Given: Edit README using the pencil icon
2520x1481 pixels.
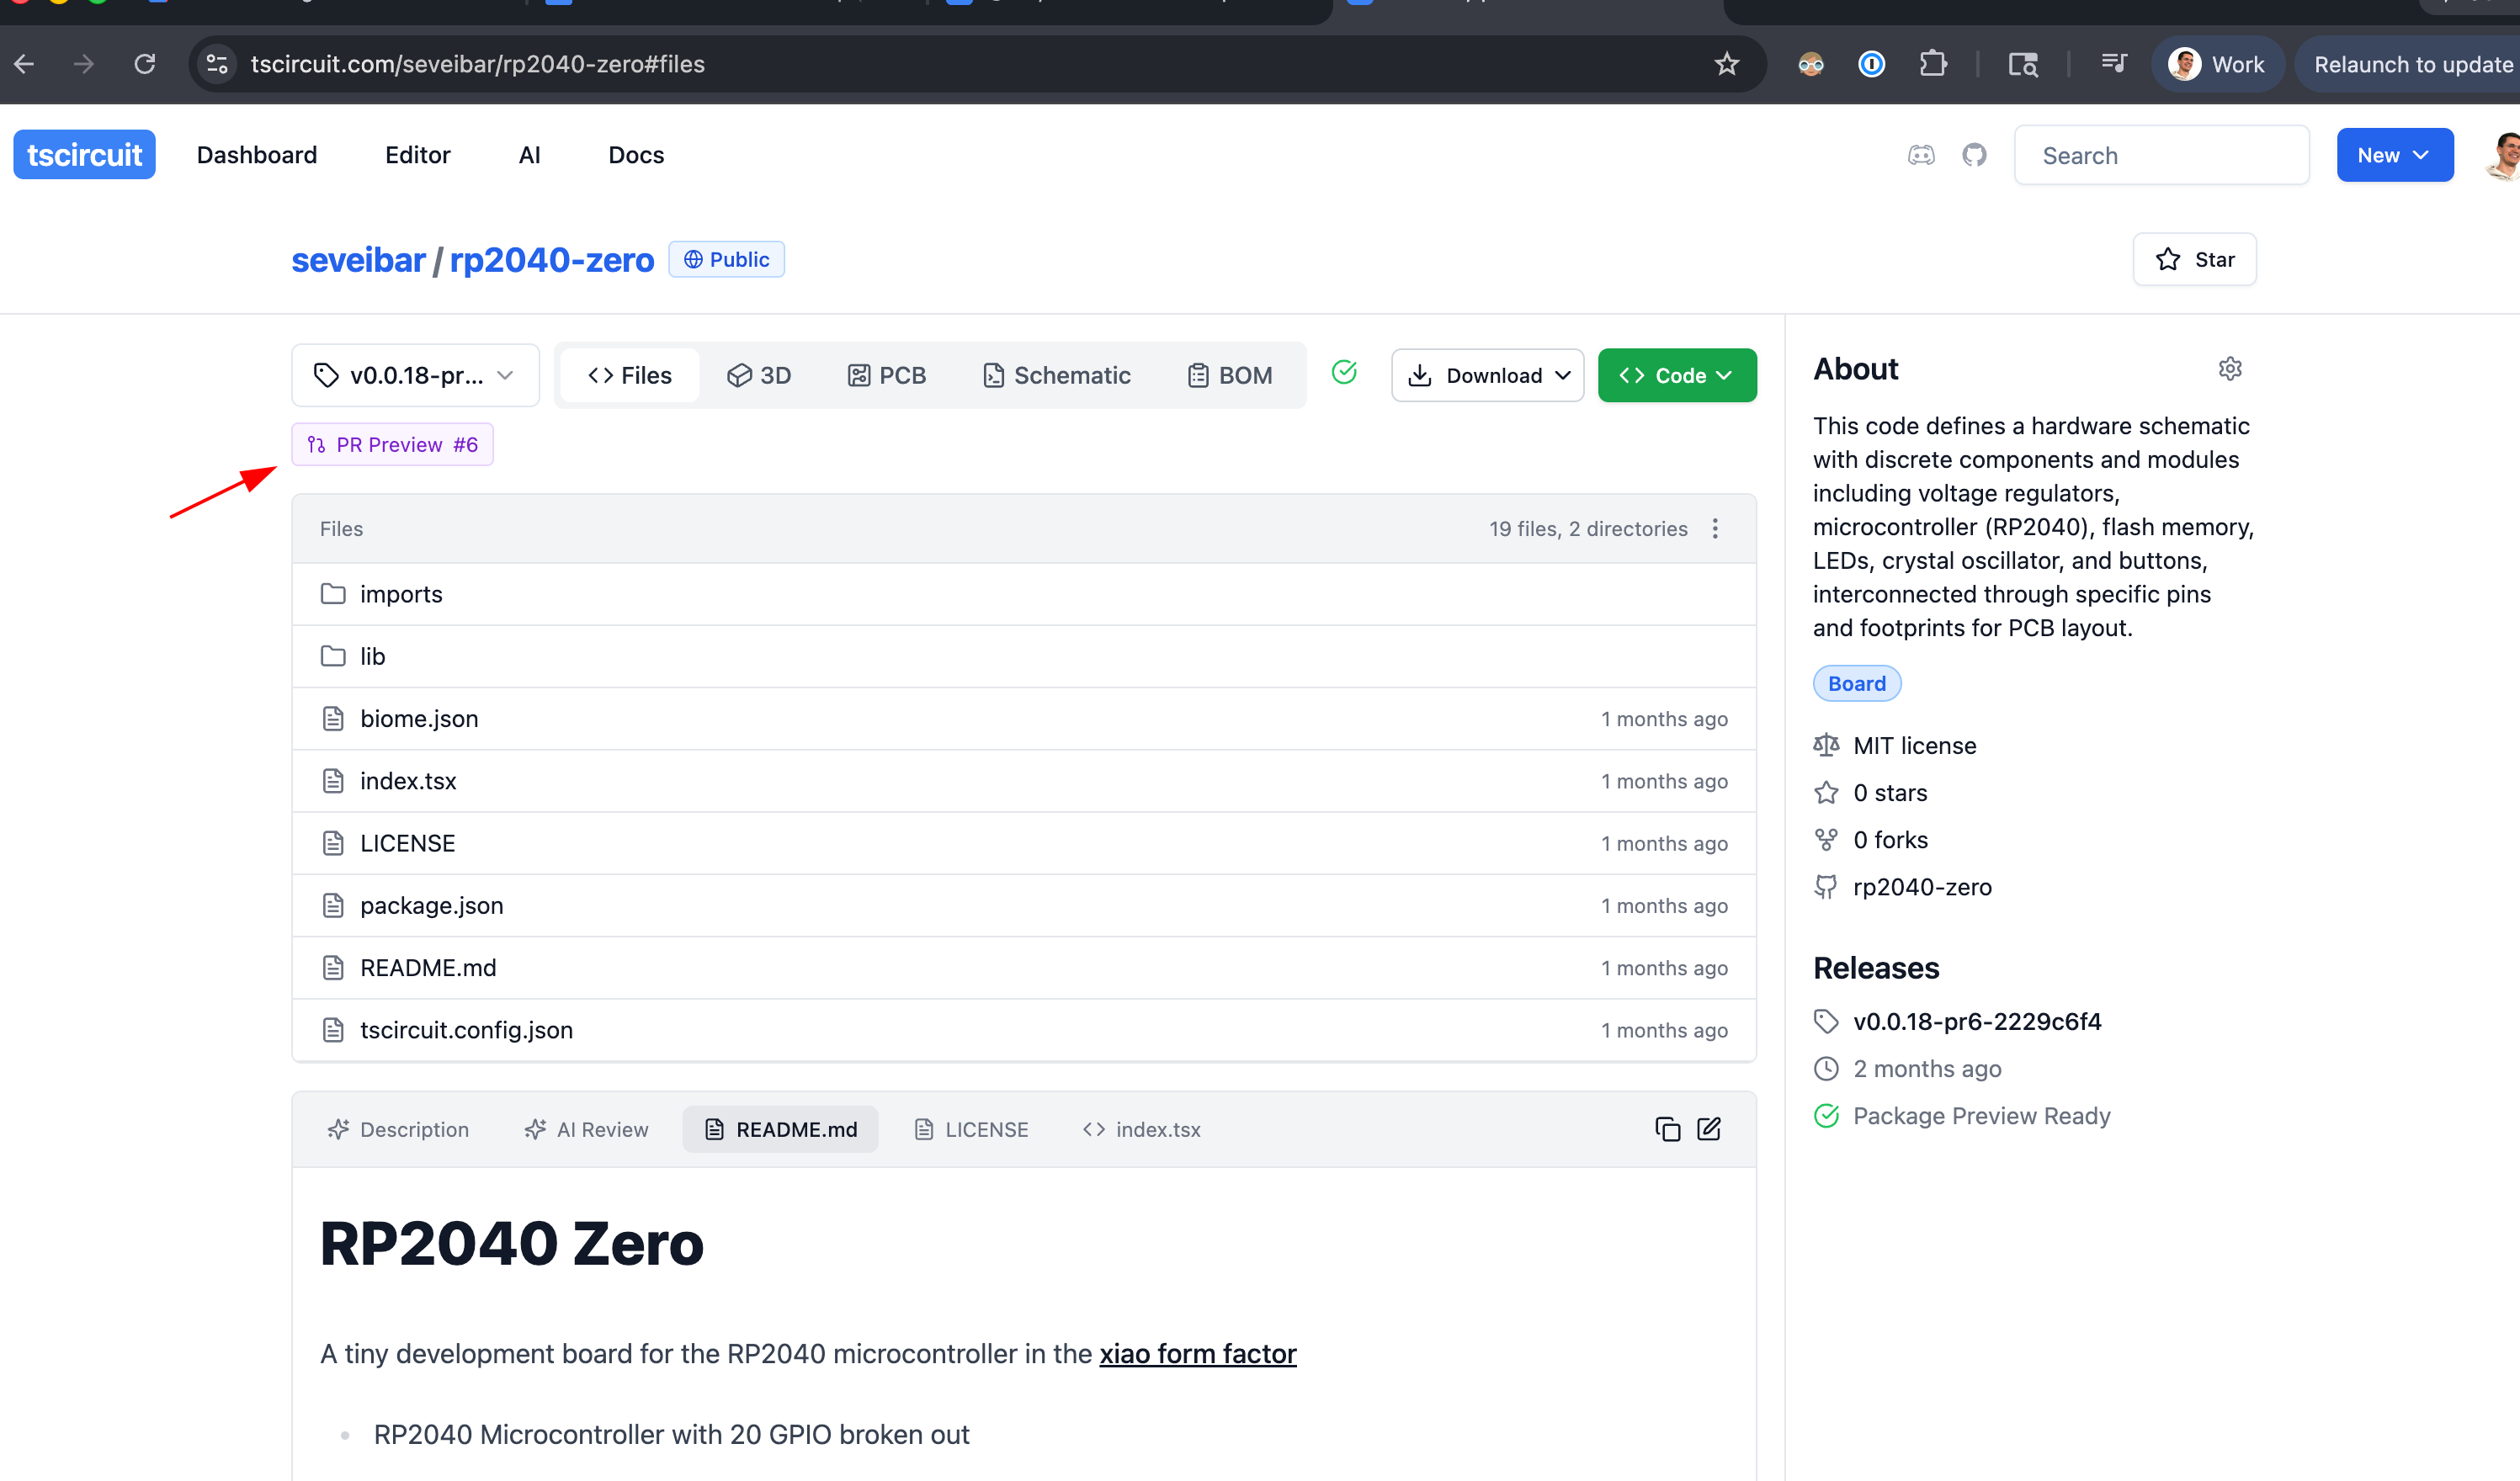Looking at the screenshot, I should pyautogui.click(x=1709, y=1129).
